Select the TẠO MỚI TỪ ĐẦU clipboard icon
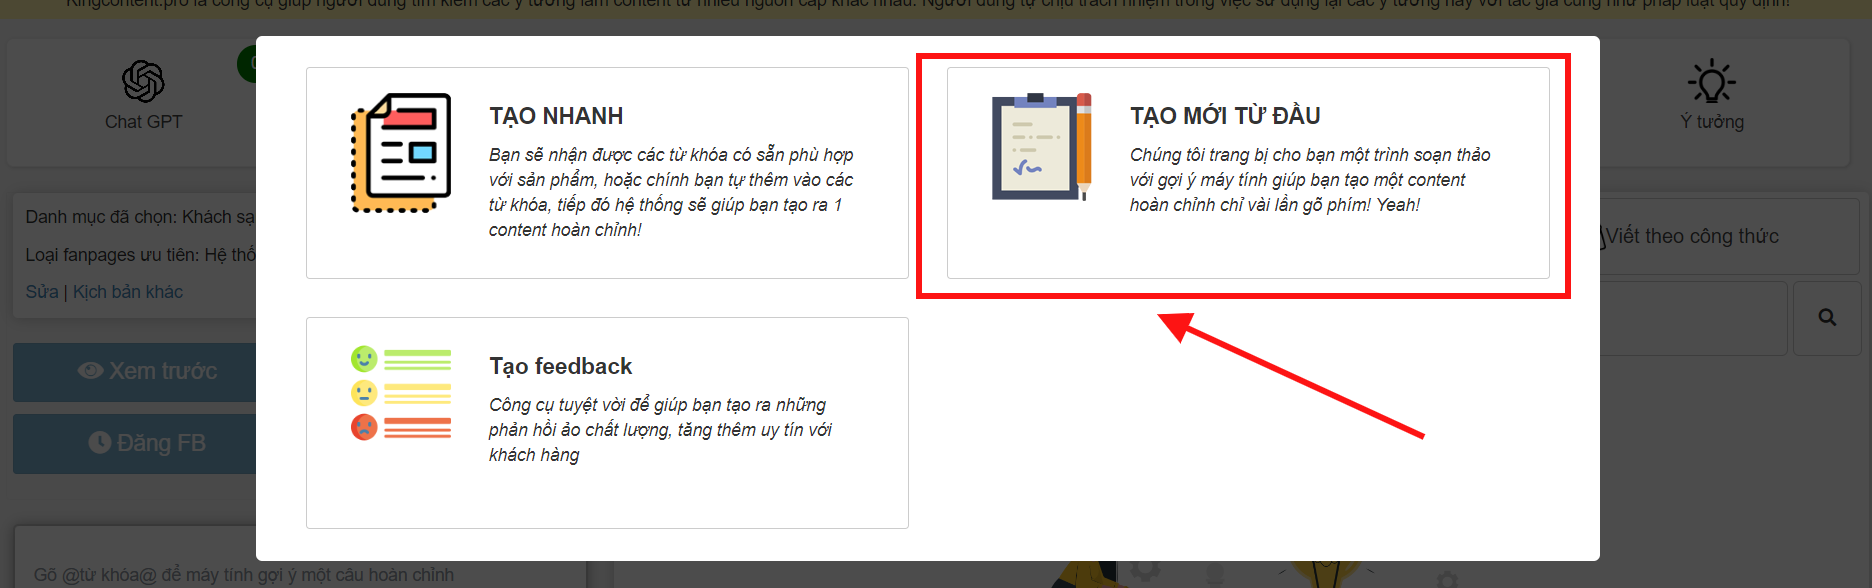 [x=1041, y=147]
